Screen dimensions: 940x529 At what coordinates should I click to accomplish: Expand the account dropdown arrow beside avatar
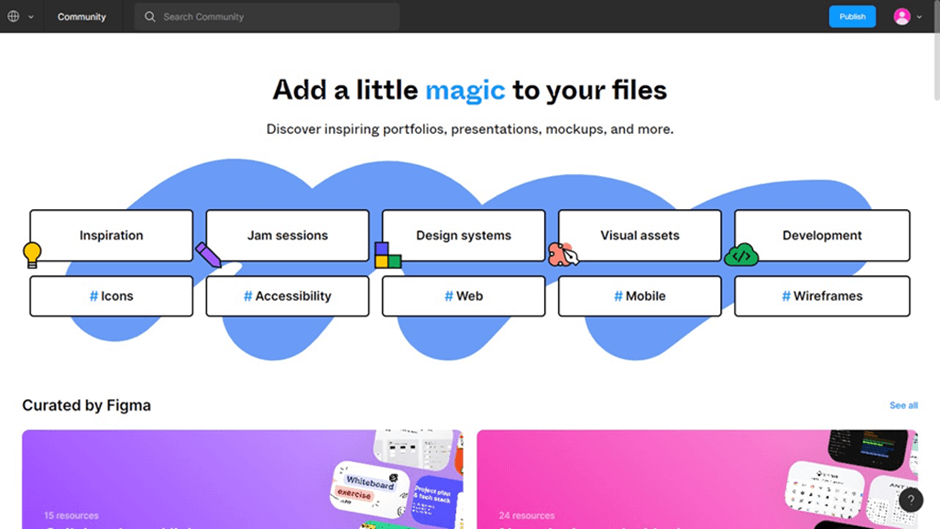(919, 17)
